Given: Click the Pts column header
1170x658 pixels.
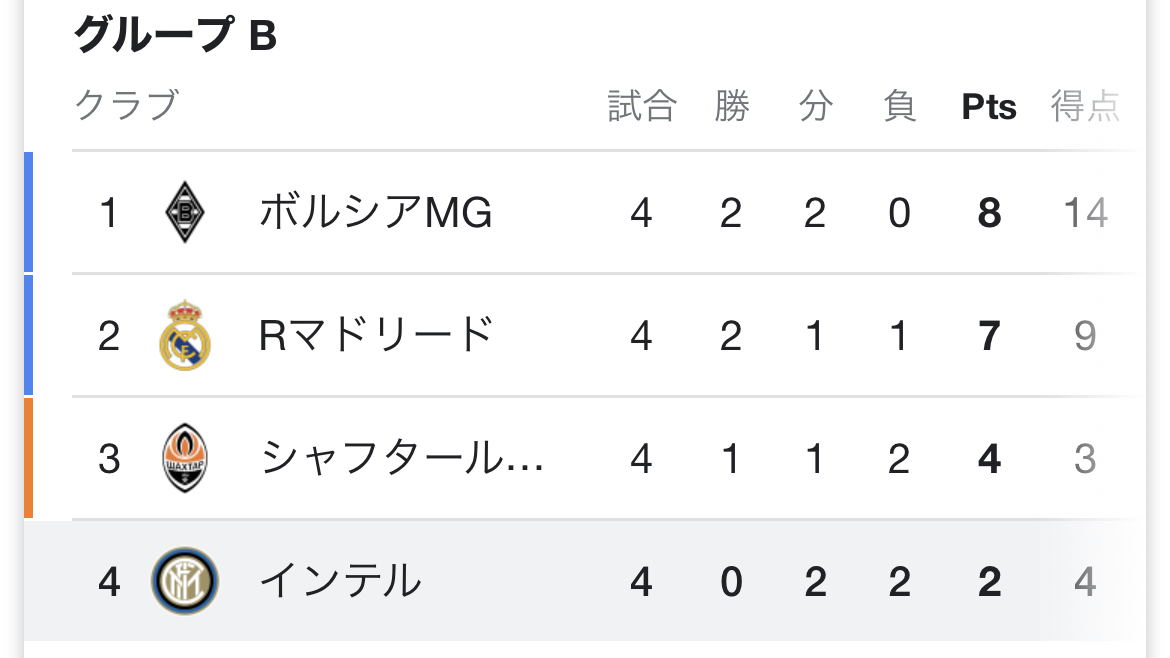Looking at the screenshot, I should pos(989,107).
